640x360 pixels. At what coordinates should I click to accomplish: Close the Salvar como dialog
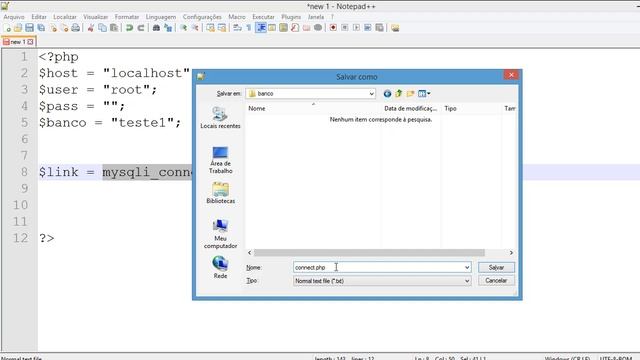511,75
